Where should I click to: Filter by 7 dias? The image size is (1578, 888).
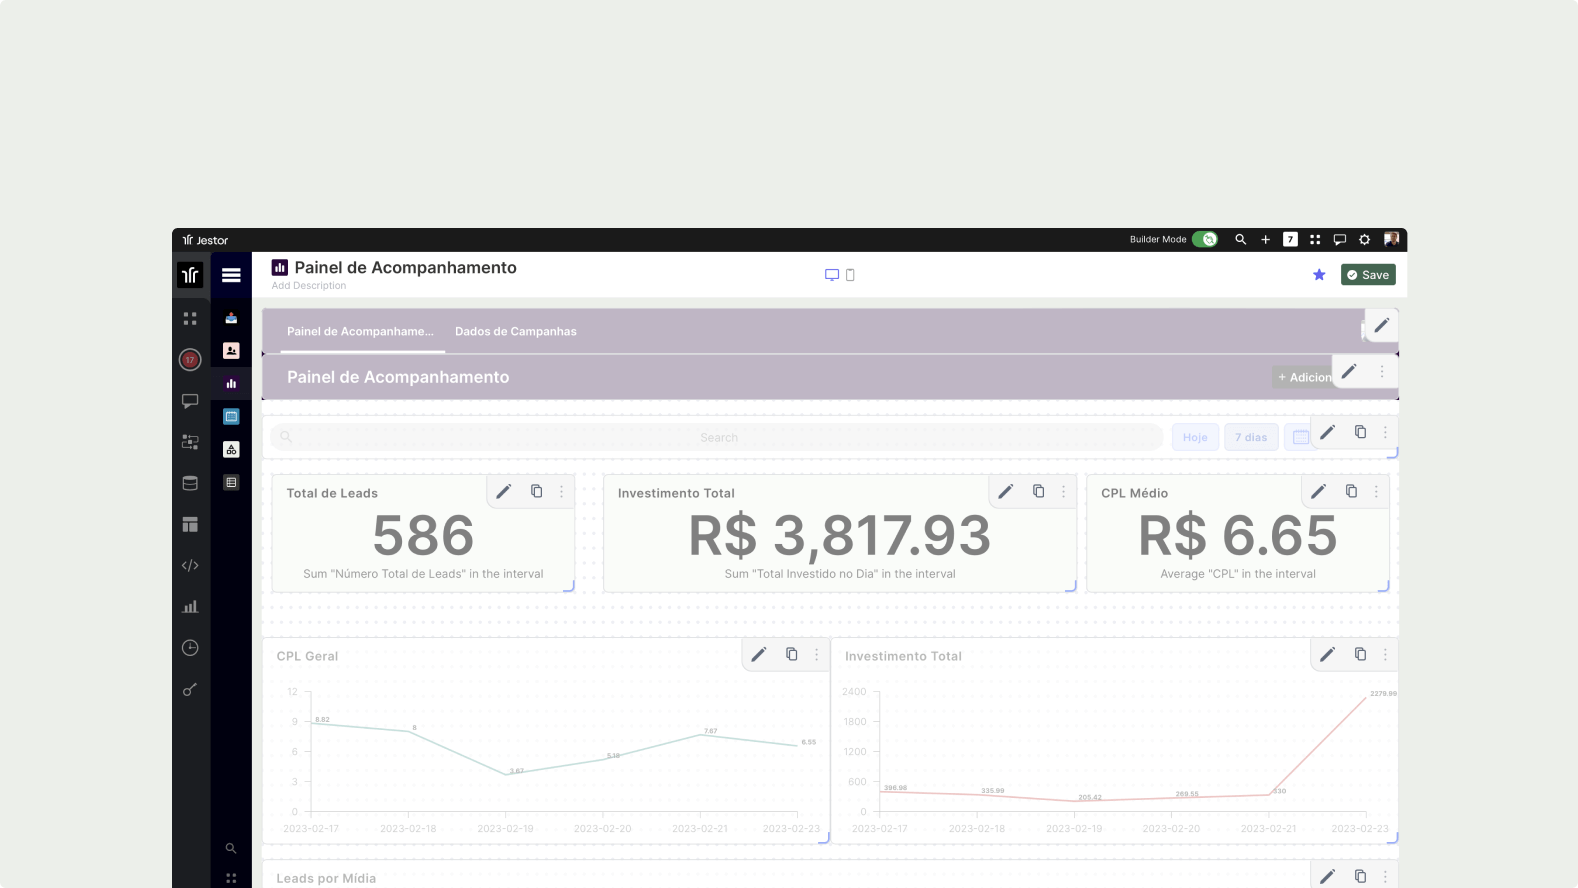(1251, 437)
